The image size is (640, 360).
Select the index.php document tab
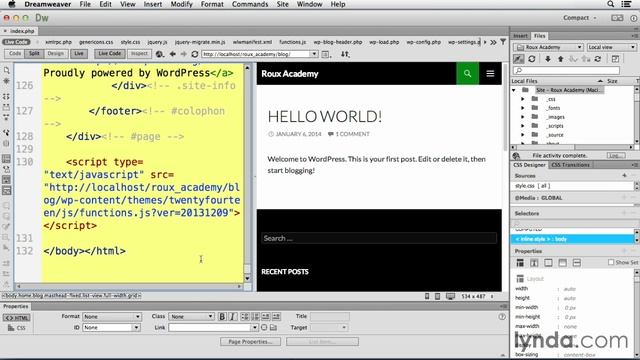tap(22, 31)
